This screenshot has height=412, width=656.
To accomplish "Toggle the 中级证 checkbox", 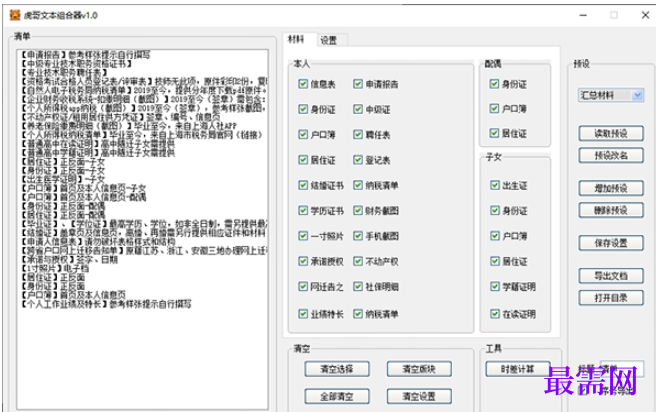I will click(358, 110).
